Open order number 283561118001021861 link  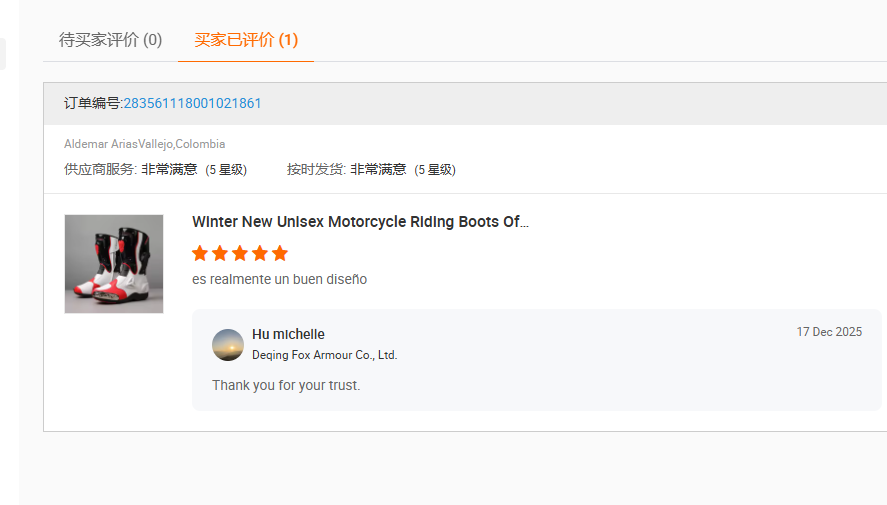[x=192, y=103]
